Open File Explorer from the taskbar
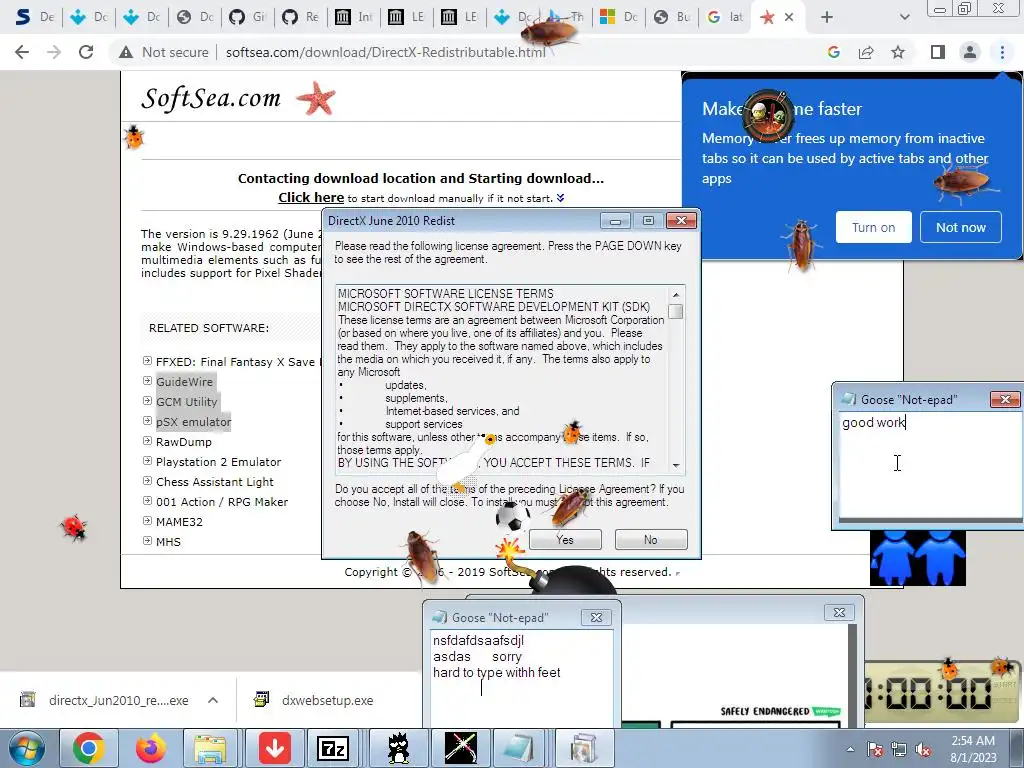Image resolution: width=1024 pixels, height=768 pixels. pos(210,748)
